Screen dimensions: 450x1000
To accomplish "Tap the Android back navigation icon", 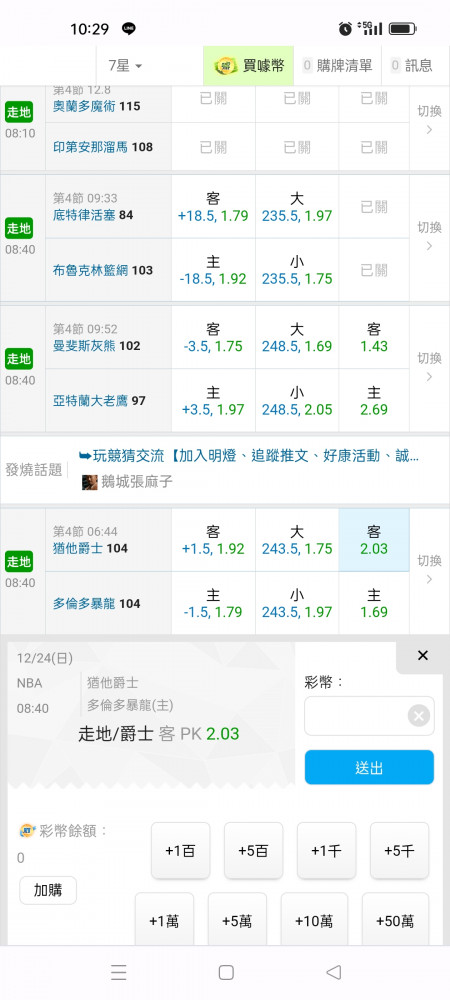I will (x=333, y=972).
